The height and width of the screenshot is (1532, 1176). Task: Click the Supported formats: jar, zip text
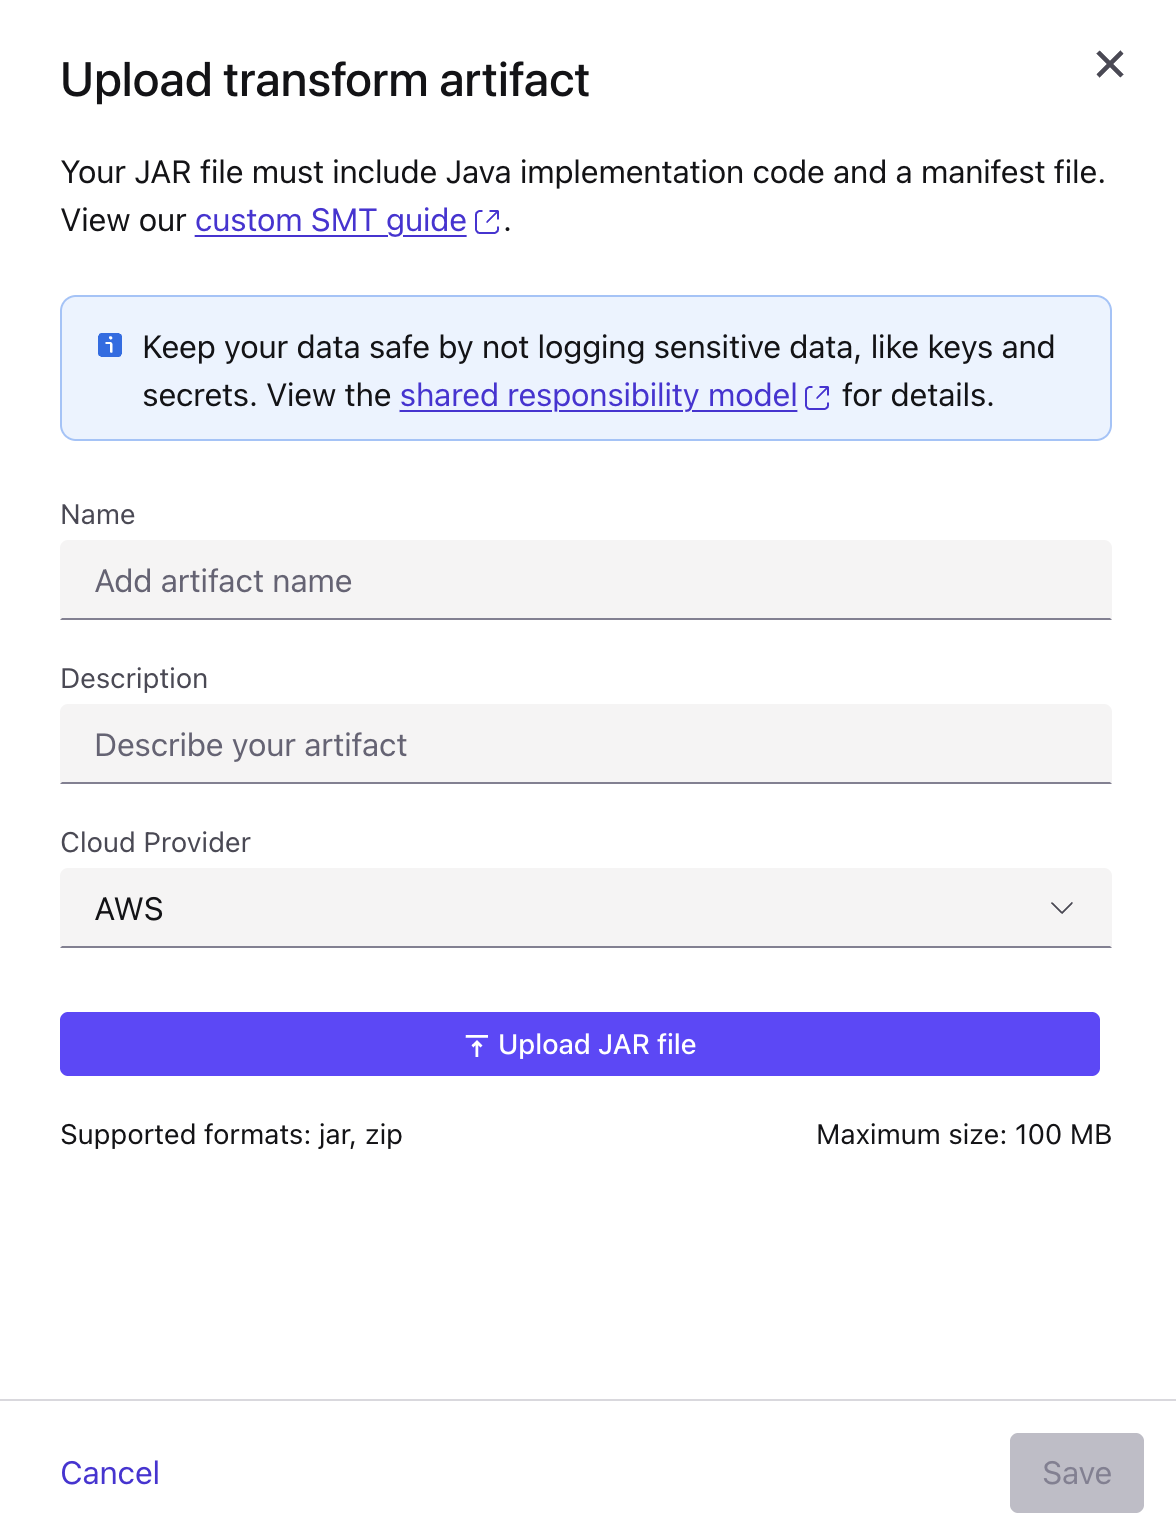(232, 1134)
